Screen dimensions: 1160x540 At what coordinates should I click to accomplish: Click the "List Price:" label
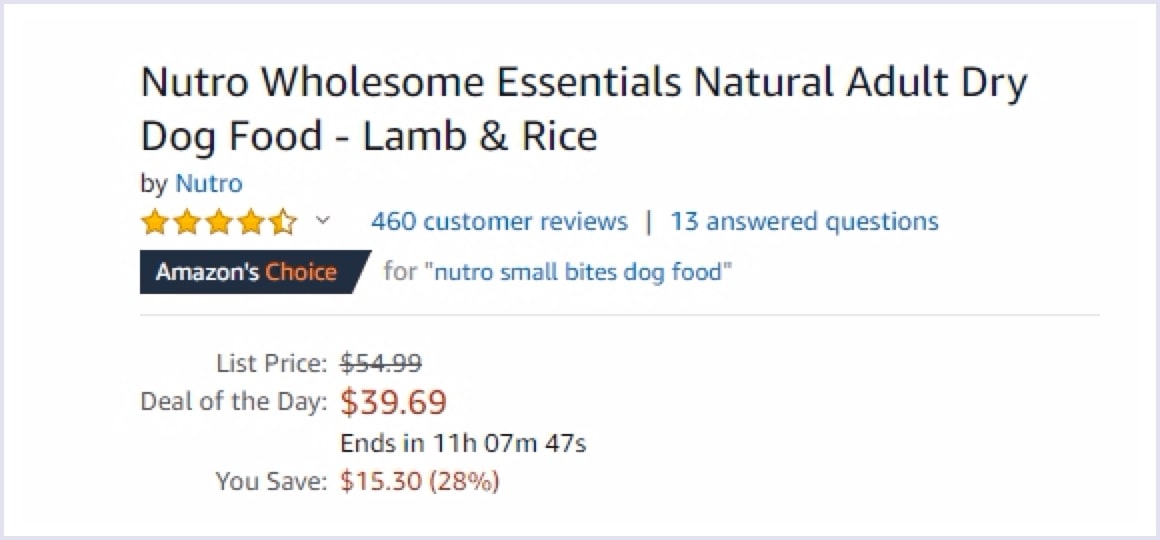coord(271,362)
